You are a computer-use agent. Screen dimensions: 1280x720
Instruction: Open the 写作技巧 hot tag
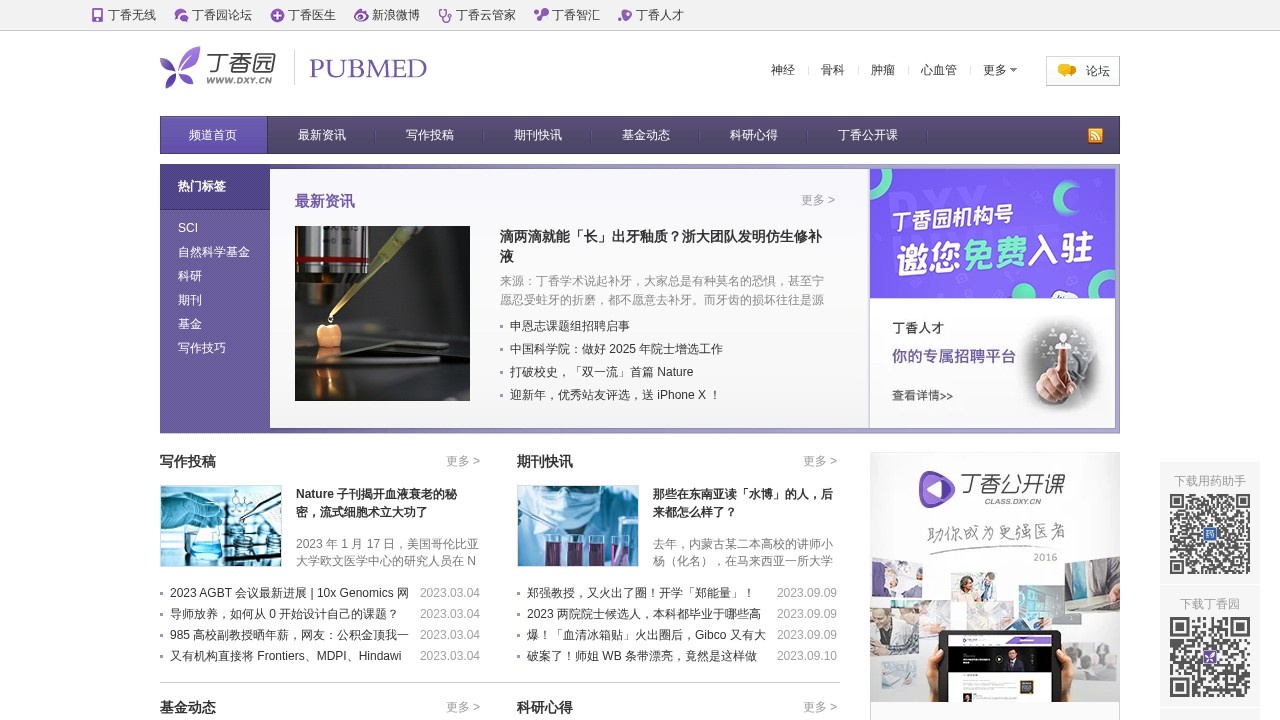coord(202,348)
